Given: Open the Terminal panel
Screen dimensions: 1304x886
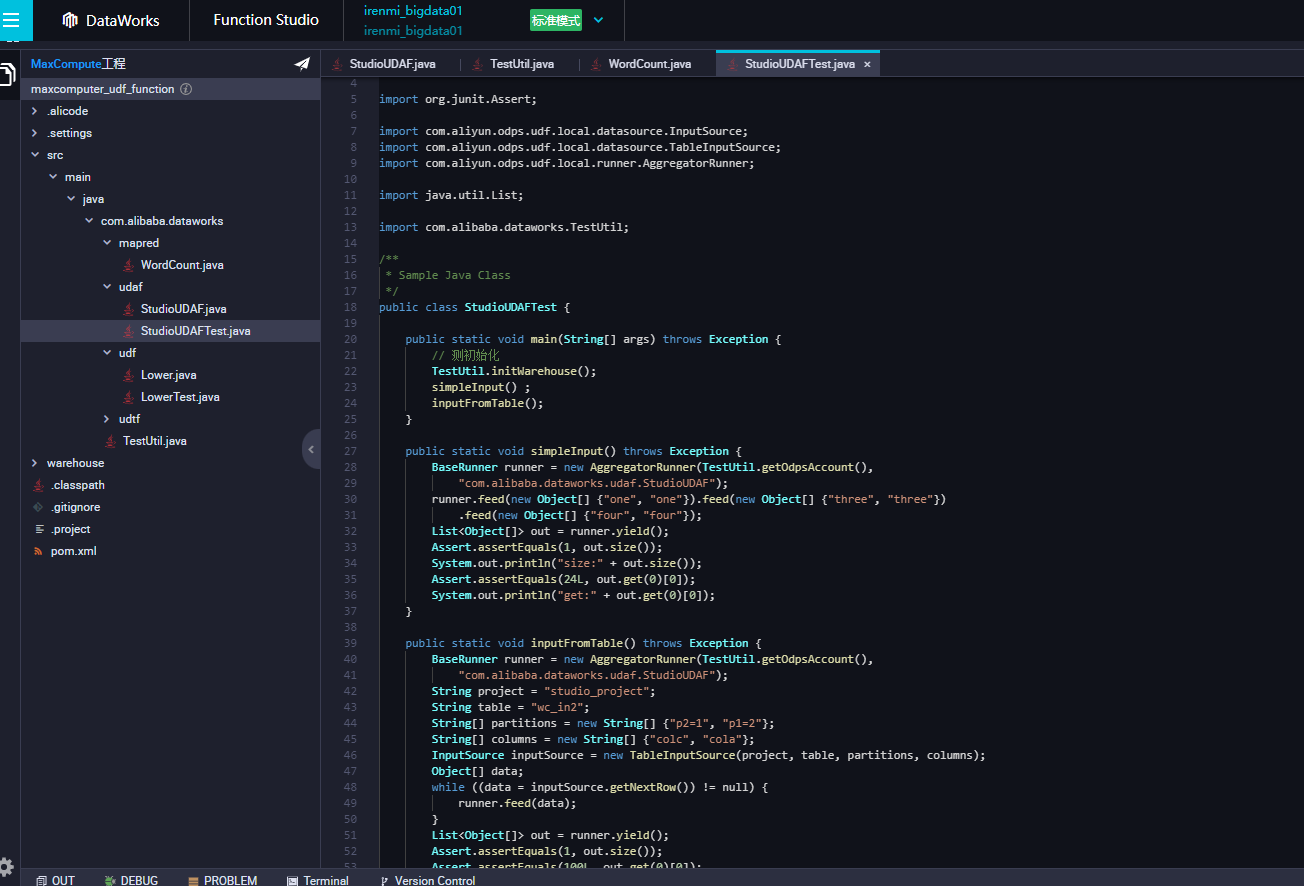Looking at the screenshot, I should coord(318,881).
